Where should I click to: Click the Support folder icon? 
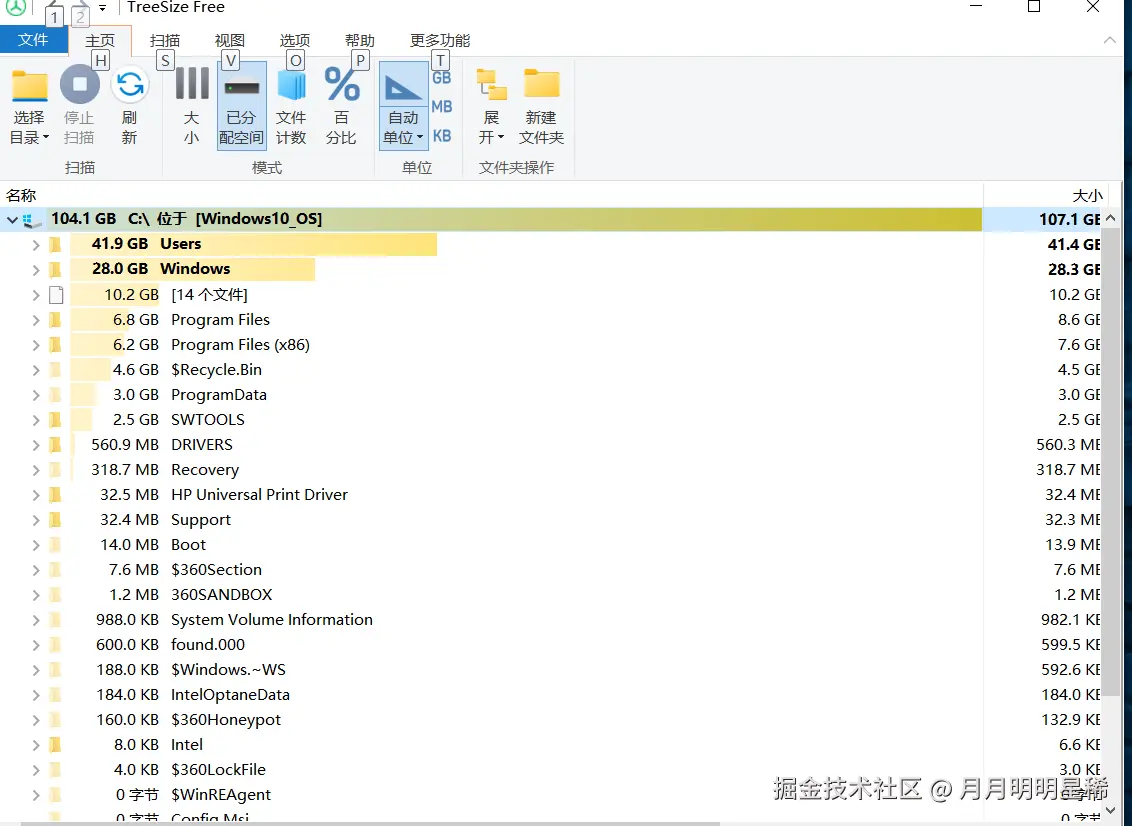pyautogui.click(x=56, y=520)
